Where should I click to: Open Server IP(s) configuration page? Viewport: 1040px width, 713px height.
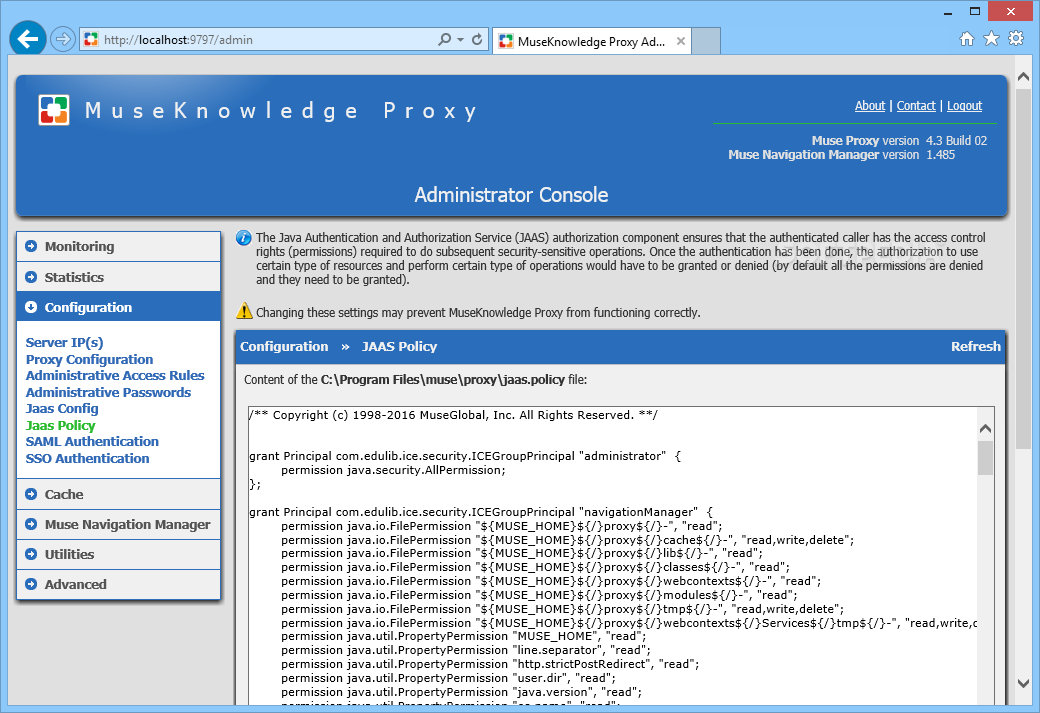pyautogui.click(x=64, y=342)
